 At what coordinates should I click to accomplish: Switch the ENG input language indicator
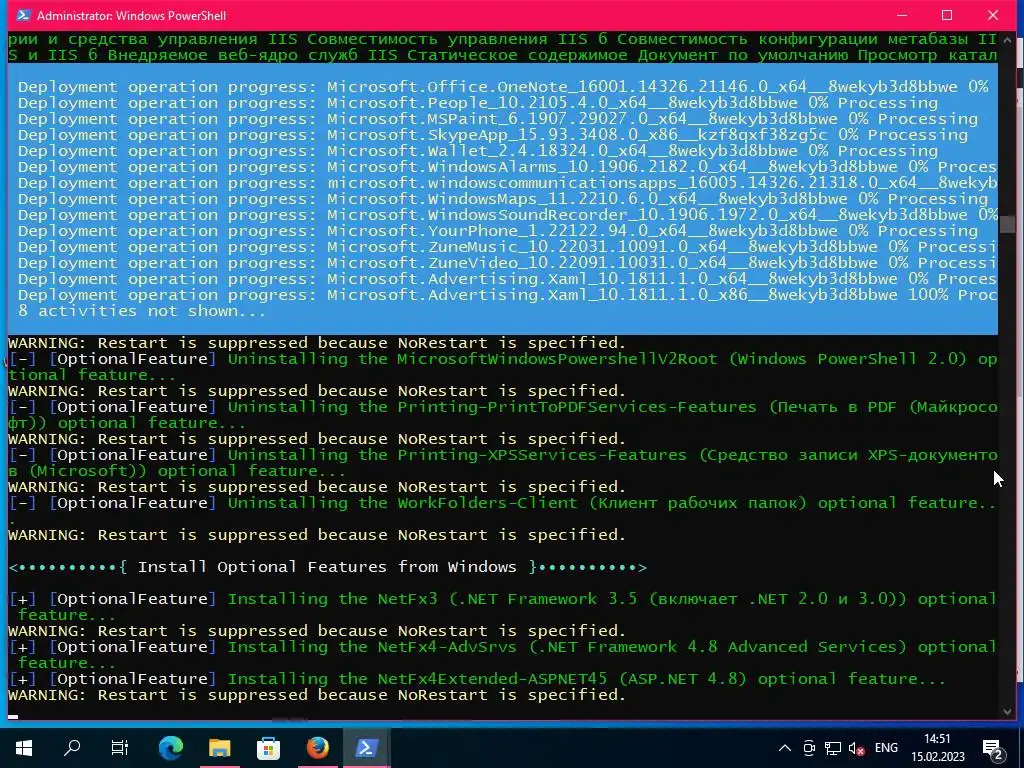tap(886, 748)
